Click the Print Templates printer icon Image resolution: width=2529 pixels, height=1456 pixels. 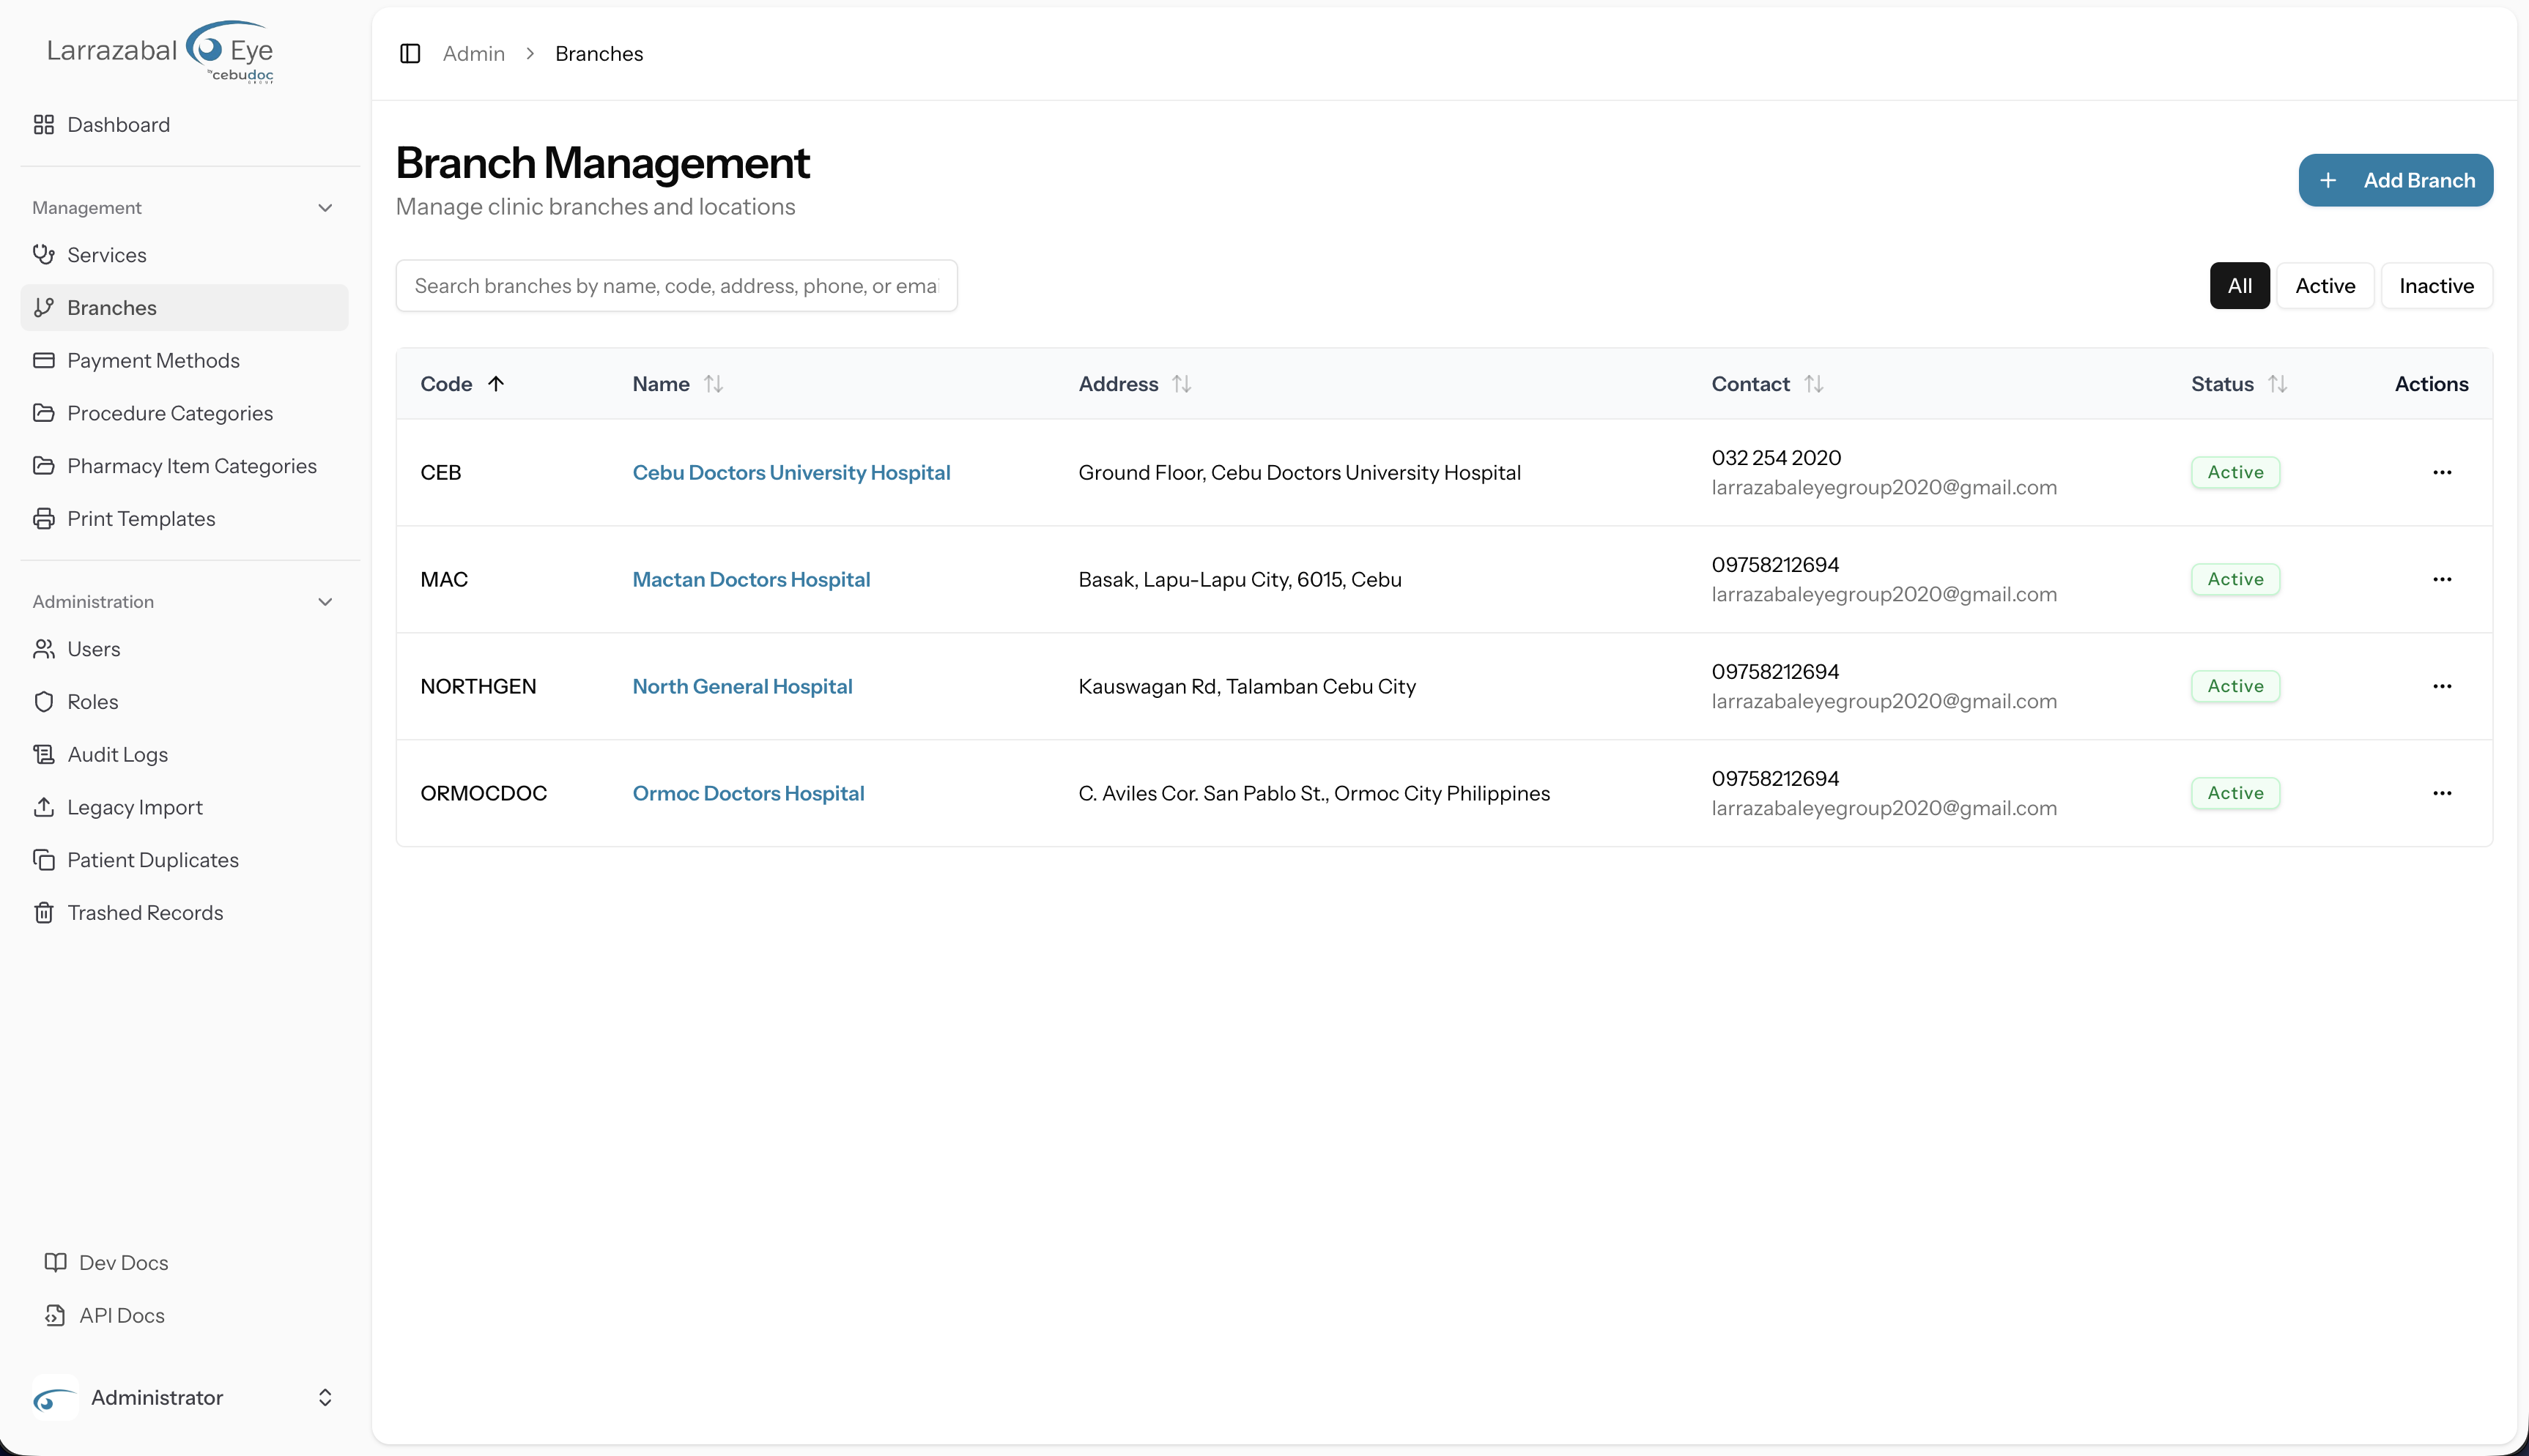43,519
